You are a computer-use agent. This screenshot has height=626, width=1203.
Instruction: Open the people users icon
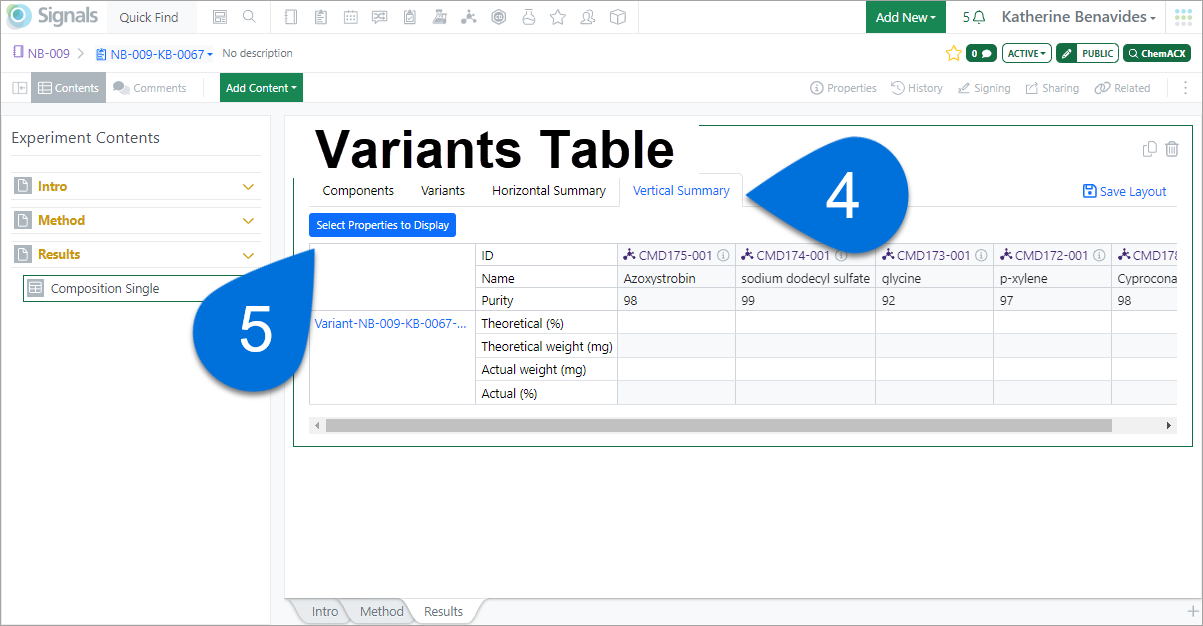tap(588, 17)
